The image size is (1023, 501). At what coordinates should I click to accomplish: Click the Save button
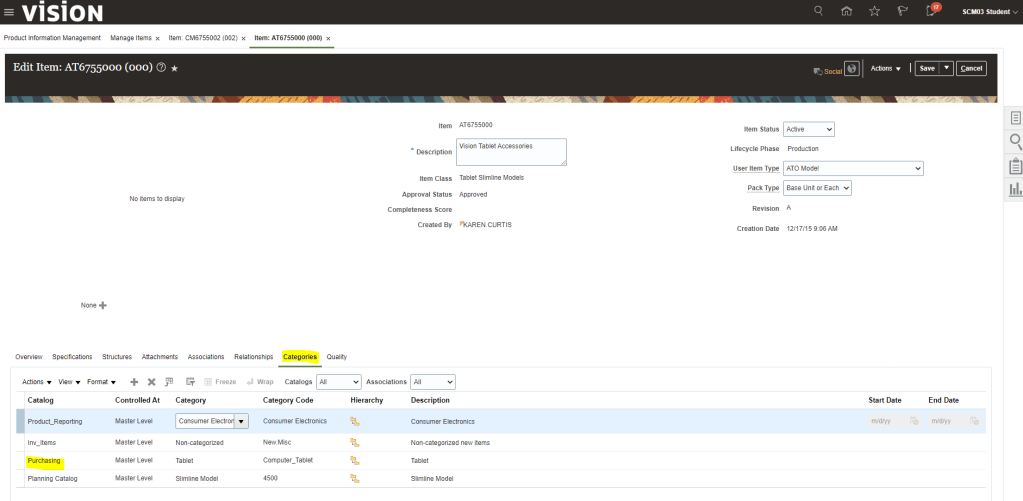click(x=927, y=68)
